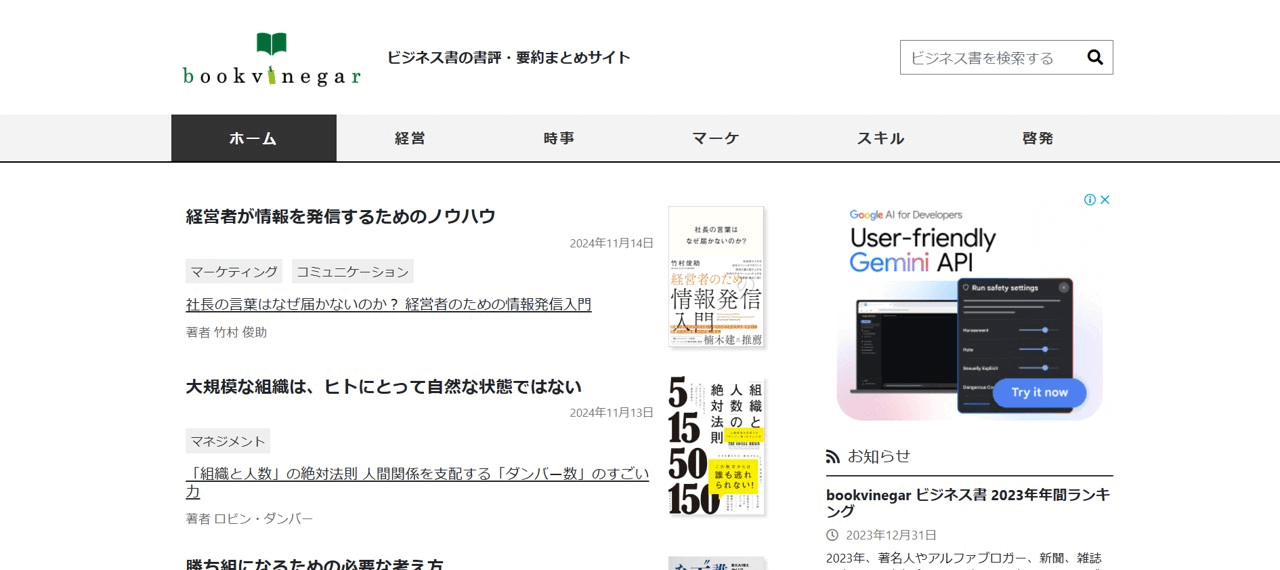Click the search magnifier icon
This screenshot has width=1280, height=570.
(x=1095, y=57)
